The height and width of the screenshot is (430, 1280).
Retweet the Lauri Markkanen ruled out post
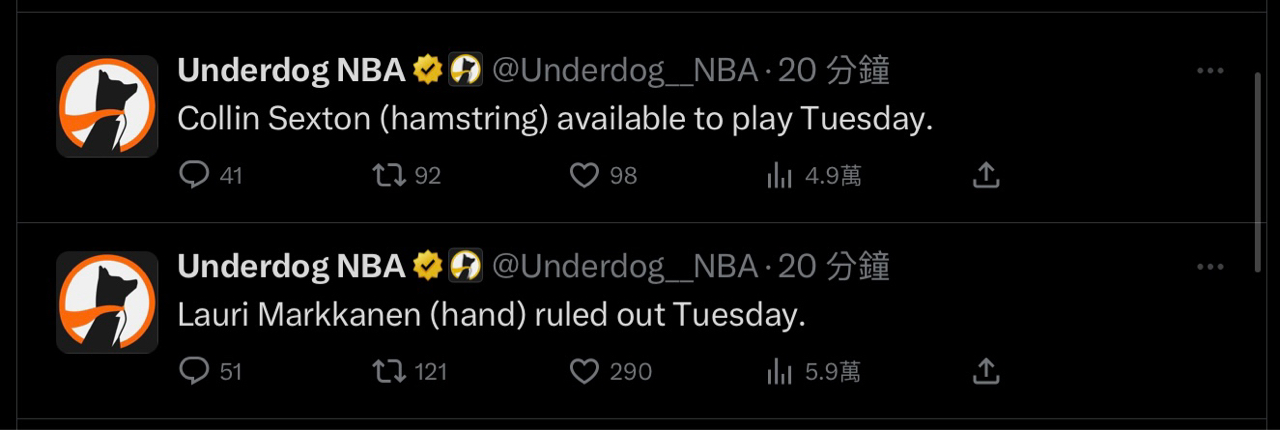pyautogui.click(x=389, y=372)
